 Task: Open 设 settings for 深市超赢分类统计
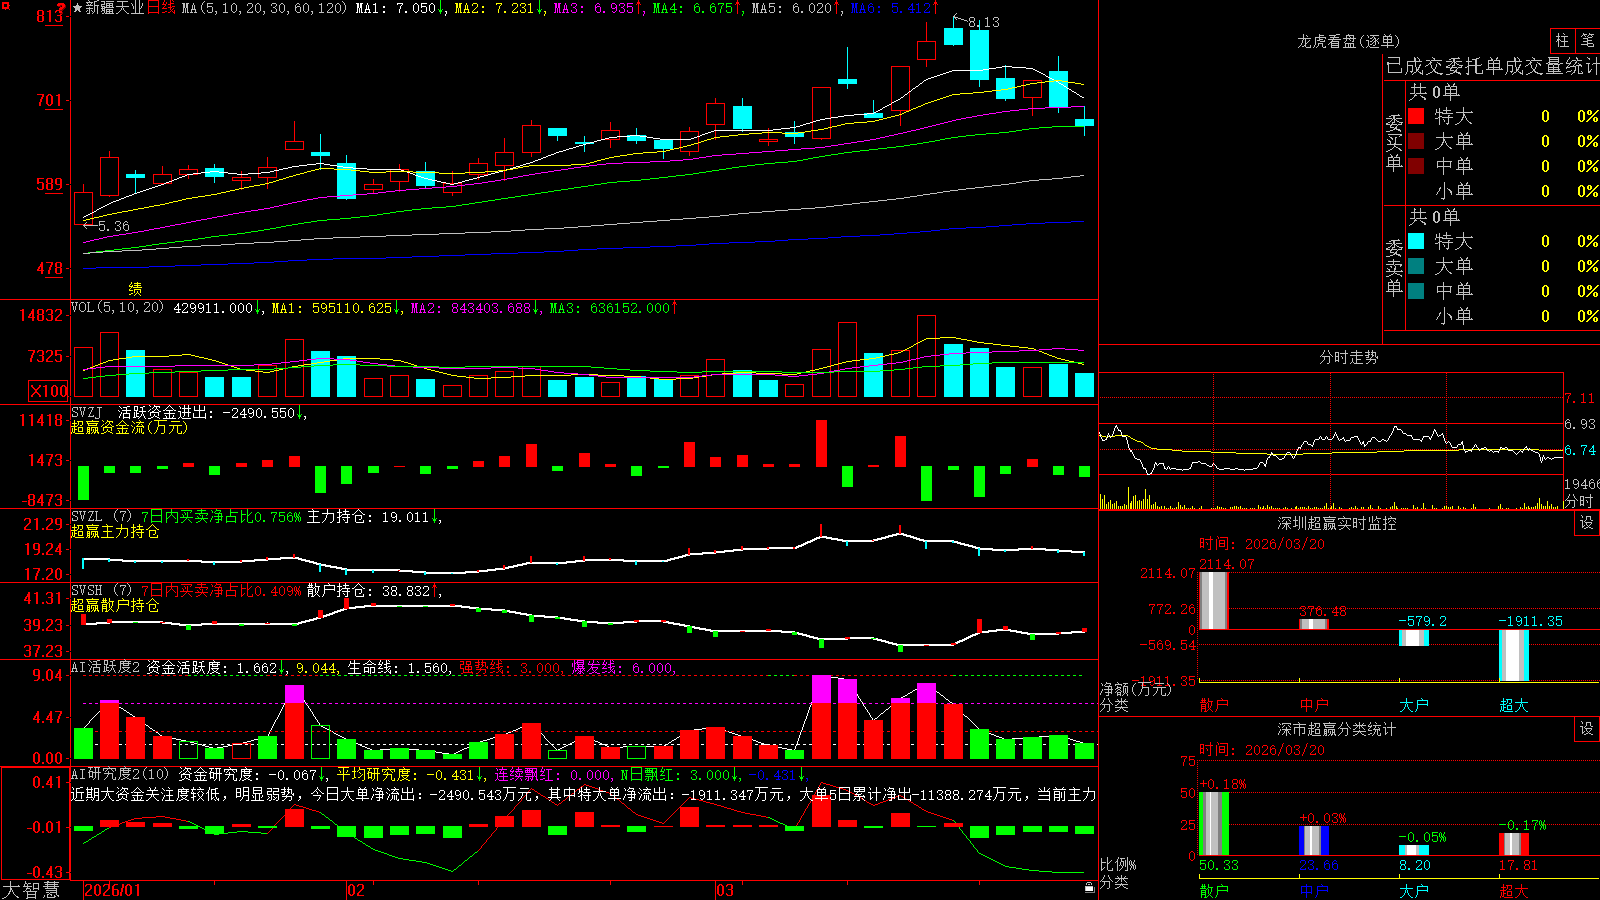pos(1587,729)
